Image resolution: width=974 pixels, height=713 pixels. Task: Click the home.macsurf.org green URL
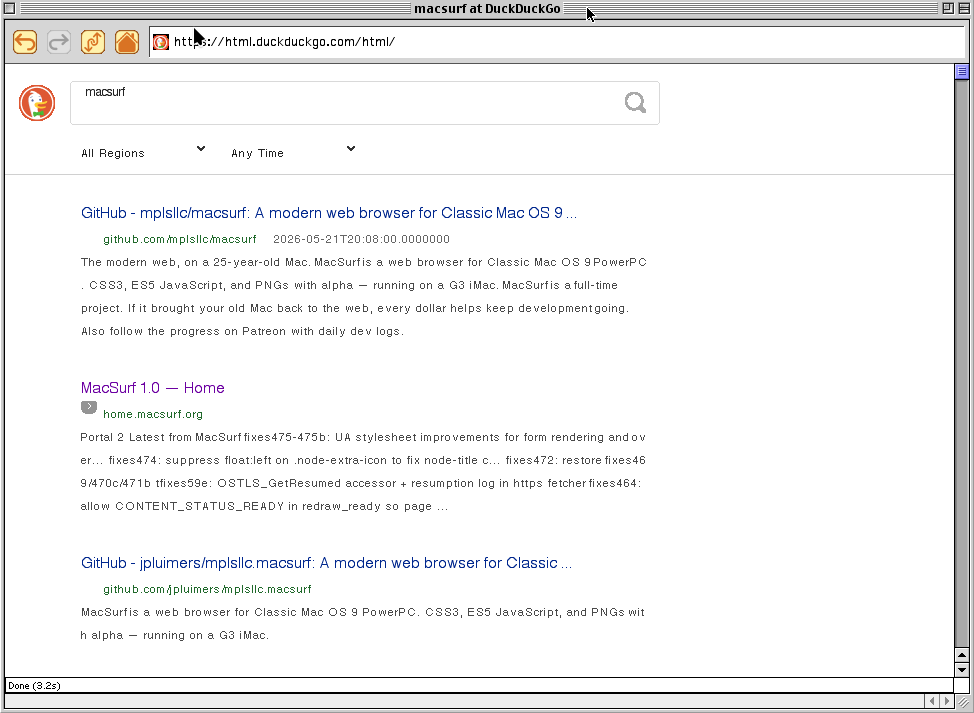[x=153, y=414]
